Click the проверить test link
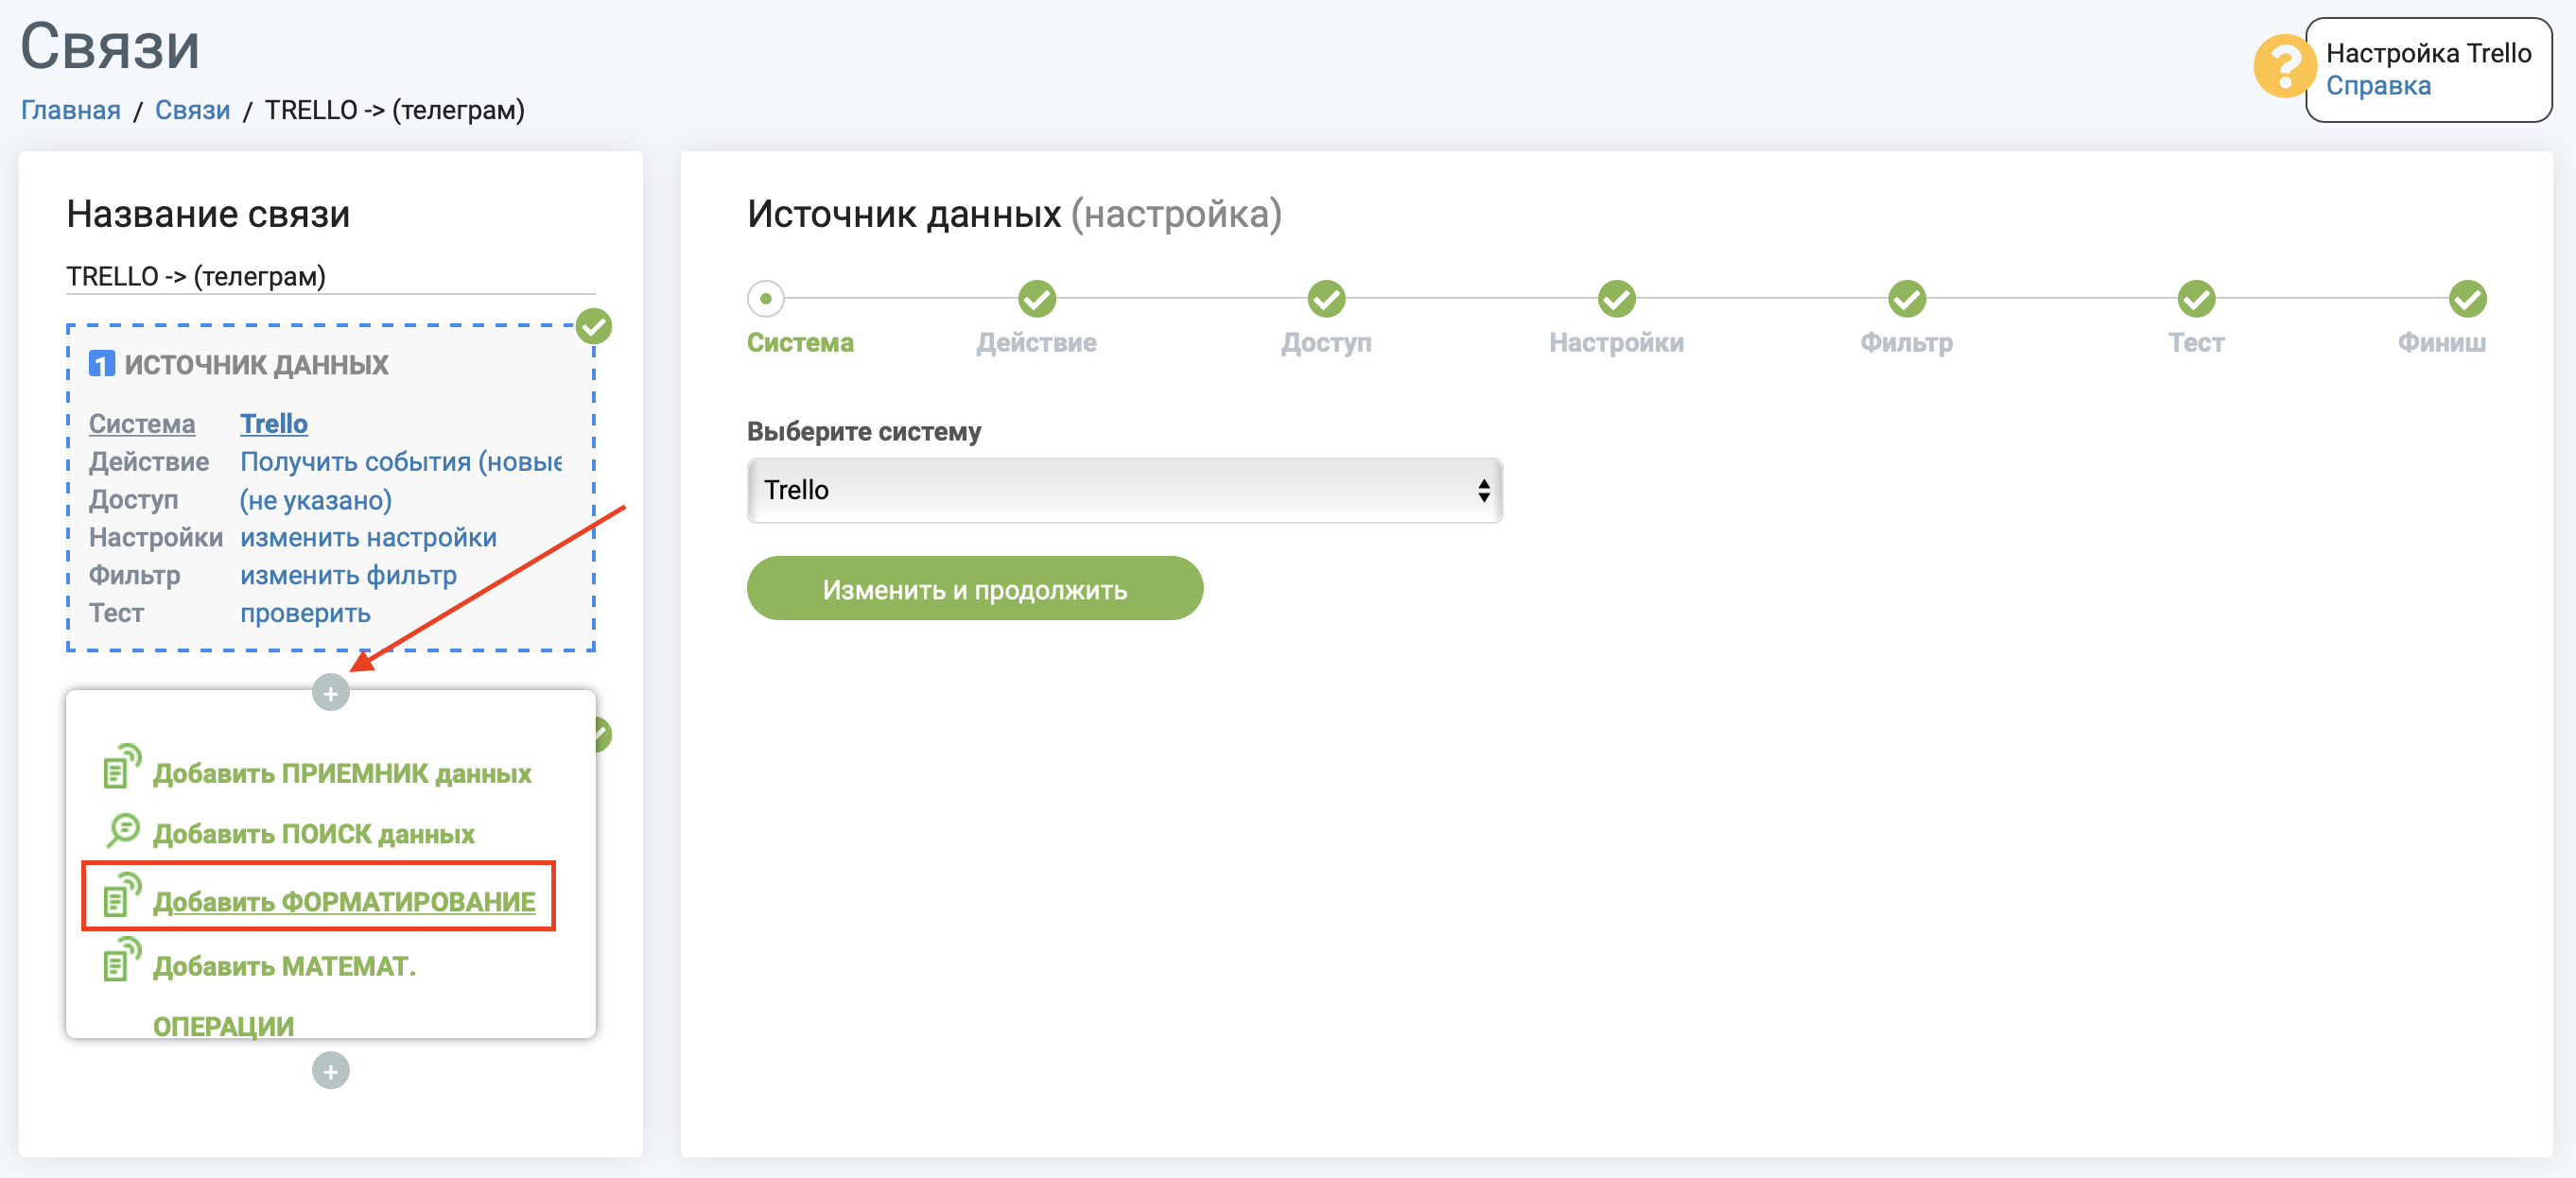The image size is (2576, 1178). click(305, 614)
